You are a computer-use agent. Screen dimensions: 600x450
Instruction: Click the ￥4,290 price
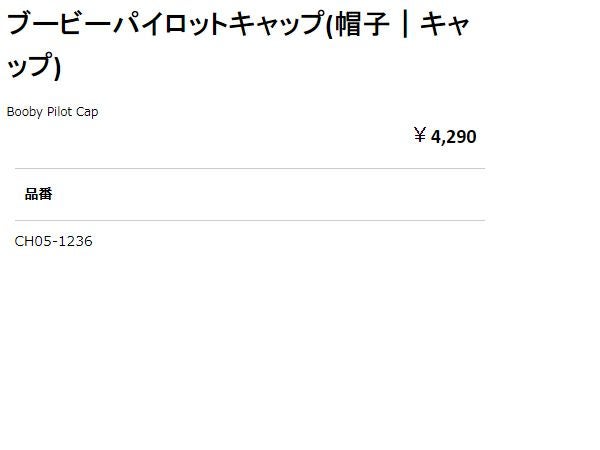[x=445, y=137]
